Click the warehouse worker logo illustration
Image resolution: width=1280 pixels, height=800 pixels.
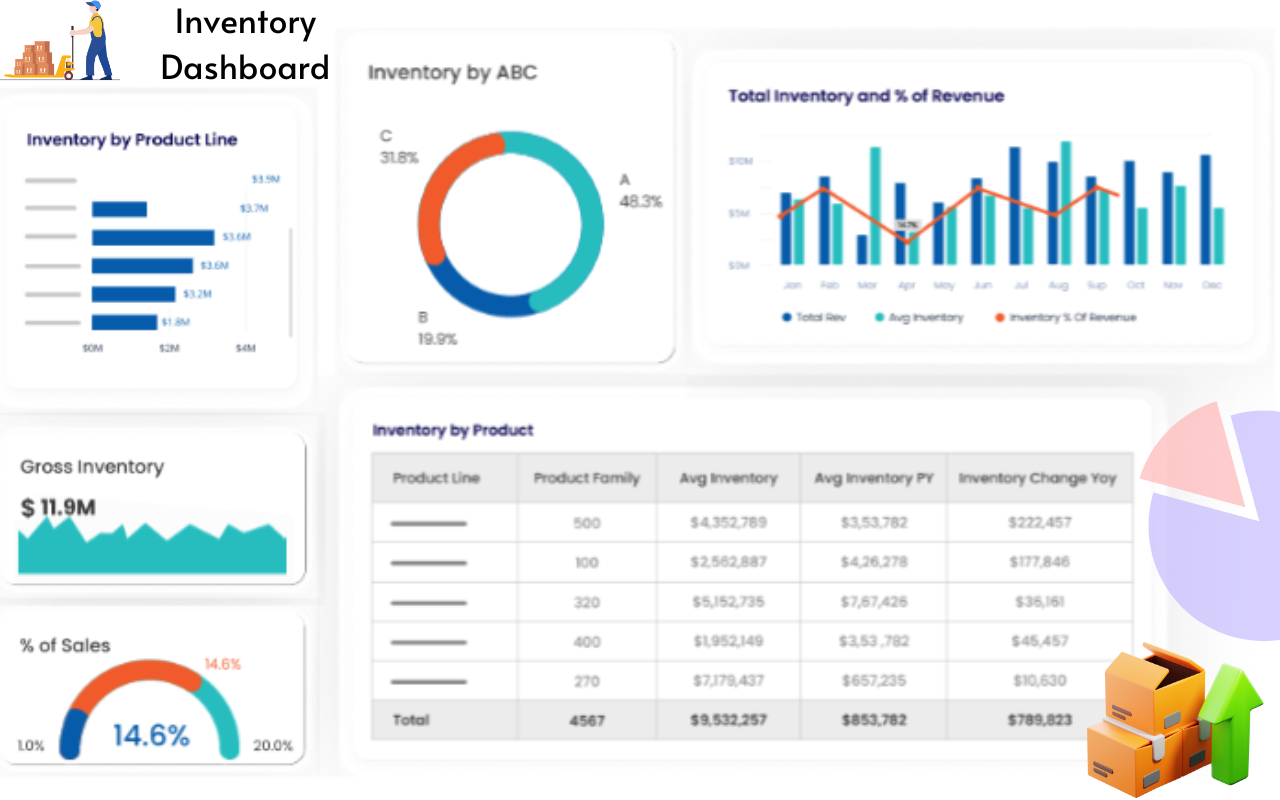tap(62, 42)
